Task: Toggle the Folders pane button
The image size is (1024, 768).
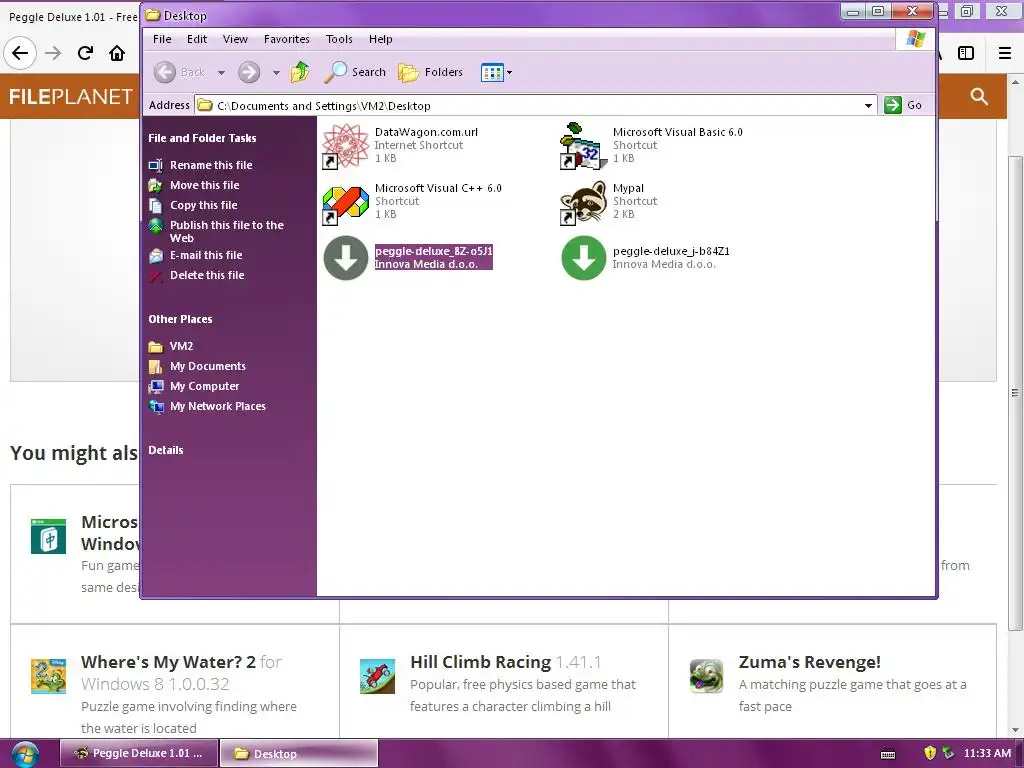Action: tap(430, 72)
